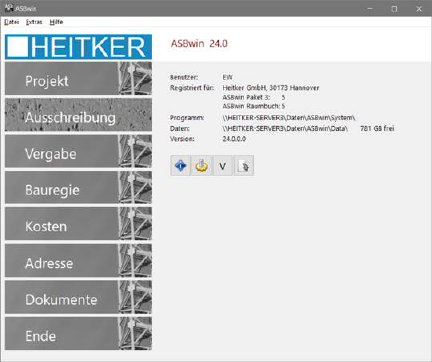Screen dimensions: 432x362
Task: Click the V toolbar button
Action: click(222, 165)
